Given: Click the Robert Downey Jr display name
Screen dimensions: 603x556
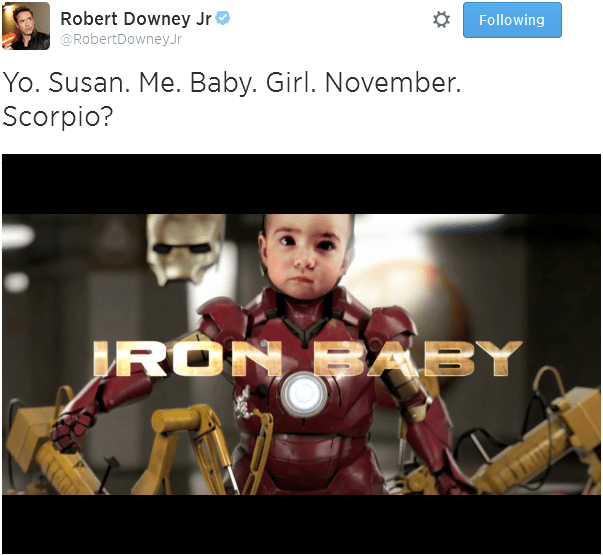Looking at the screenshot, I should [x=136, y=19].
